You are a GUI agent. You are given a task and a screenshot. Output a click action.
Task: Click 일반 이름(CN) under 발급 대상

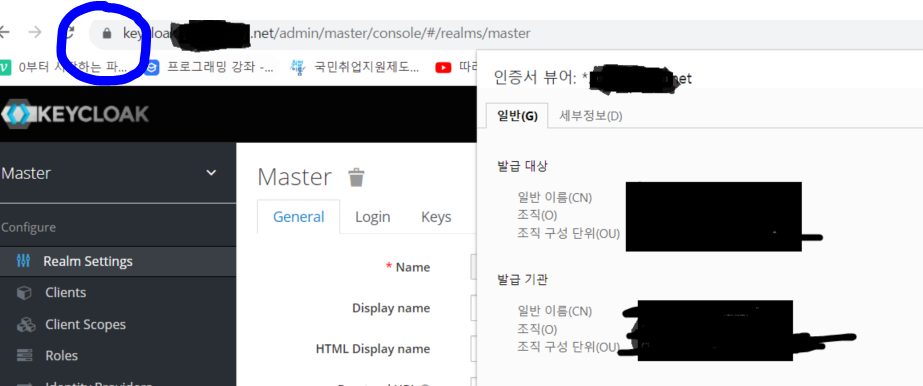coord(555,197)
